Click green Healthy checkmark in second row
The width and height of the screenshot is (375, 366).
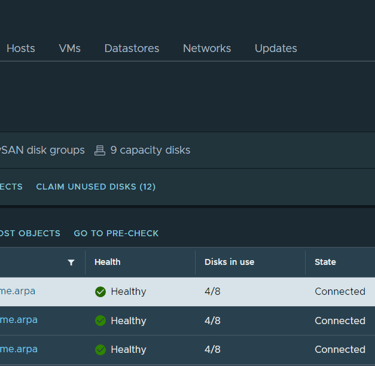pyautogui.click(x=100, y=321)
